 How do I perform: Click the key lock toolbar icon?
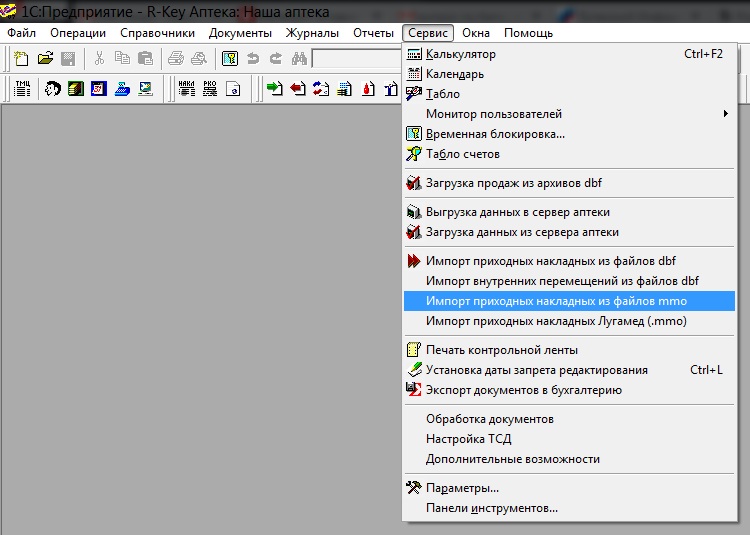[230, 59]
